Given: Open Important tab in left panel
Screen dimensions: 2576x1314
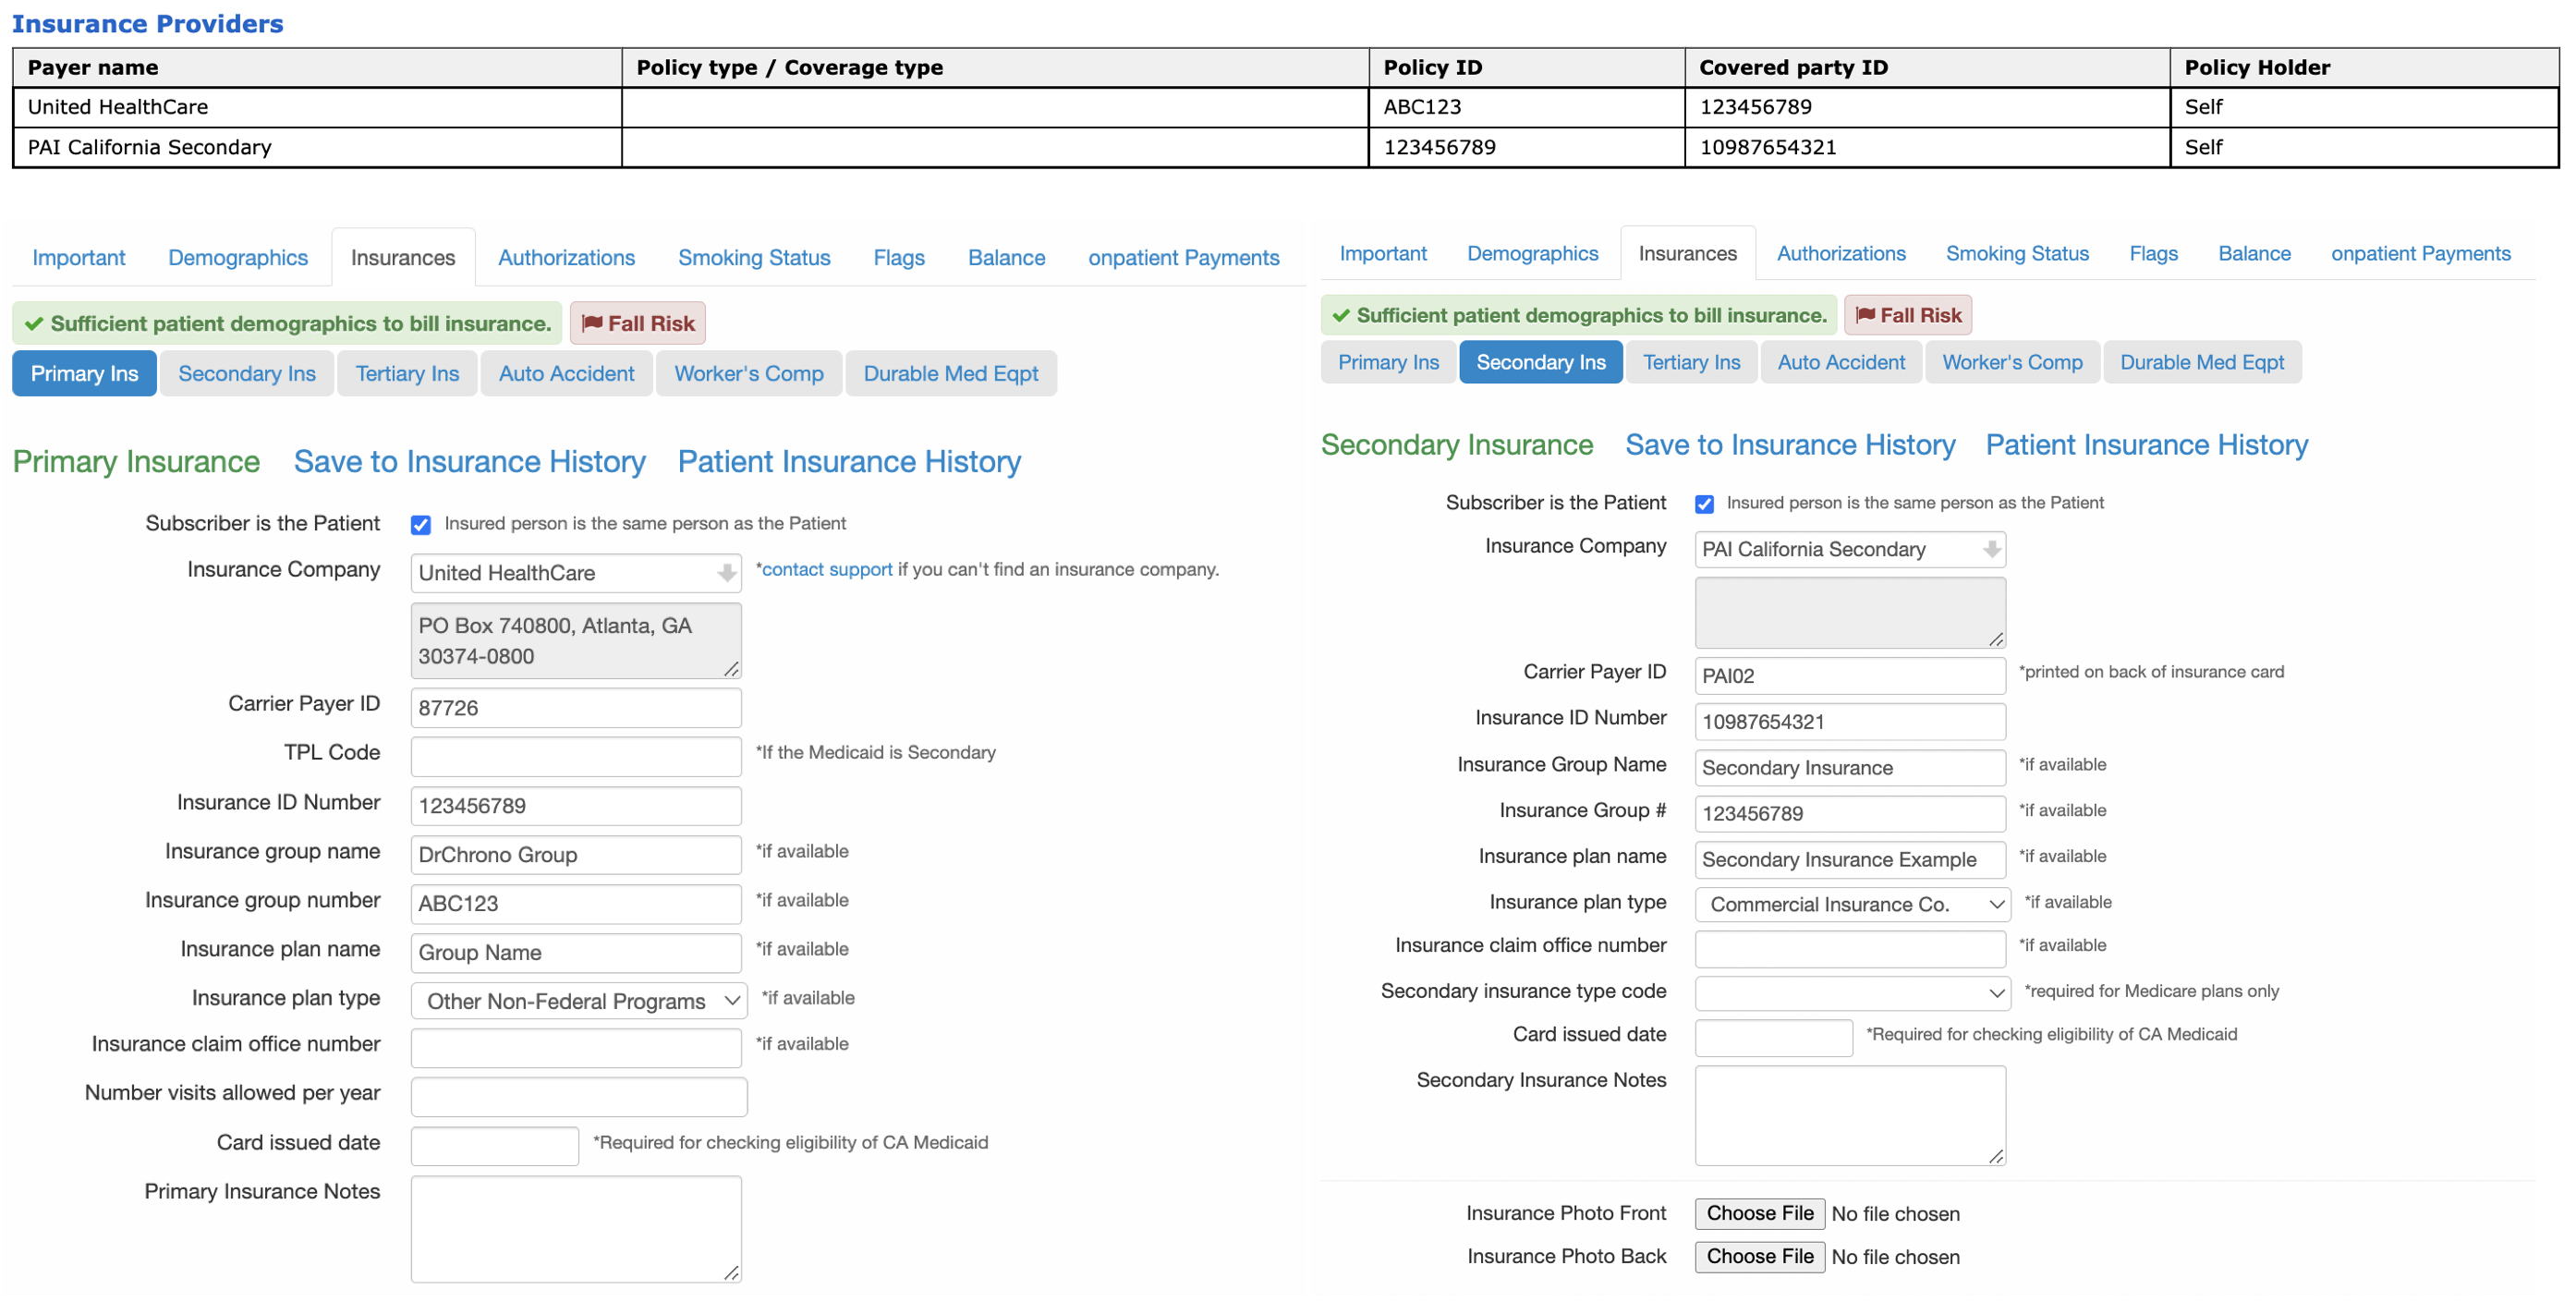Looking at the screenshot, I should tap(79, 258).
